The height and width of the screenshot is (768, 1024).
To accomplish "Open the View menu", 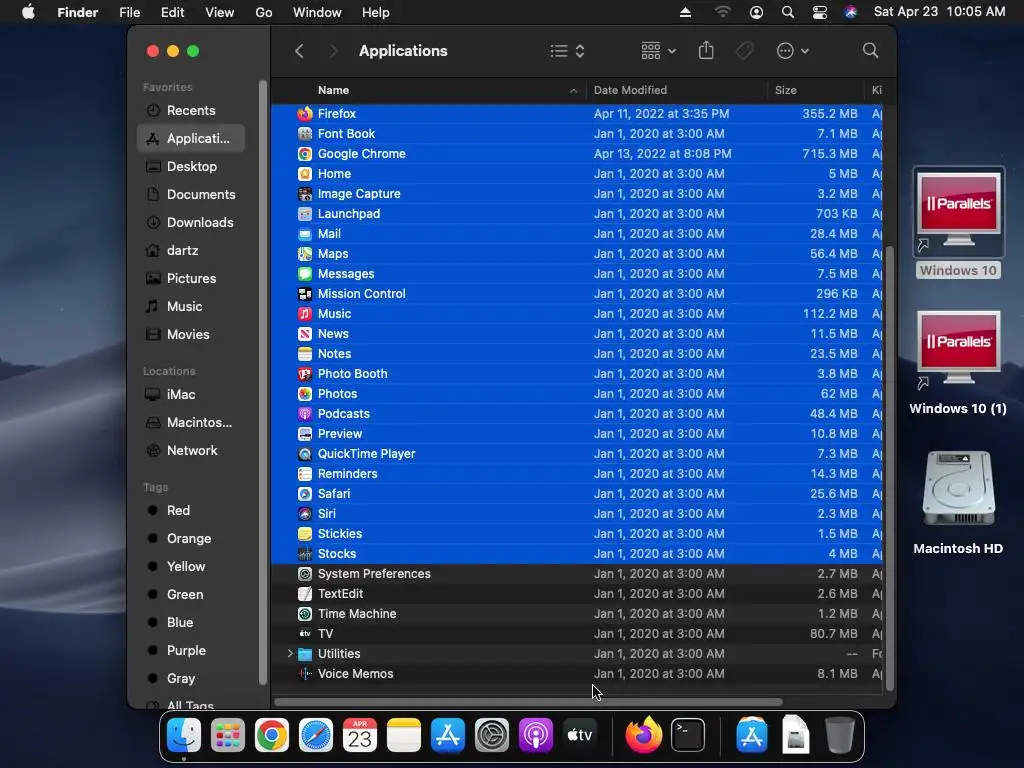I will (x=219, y=12).
